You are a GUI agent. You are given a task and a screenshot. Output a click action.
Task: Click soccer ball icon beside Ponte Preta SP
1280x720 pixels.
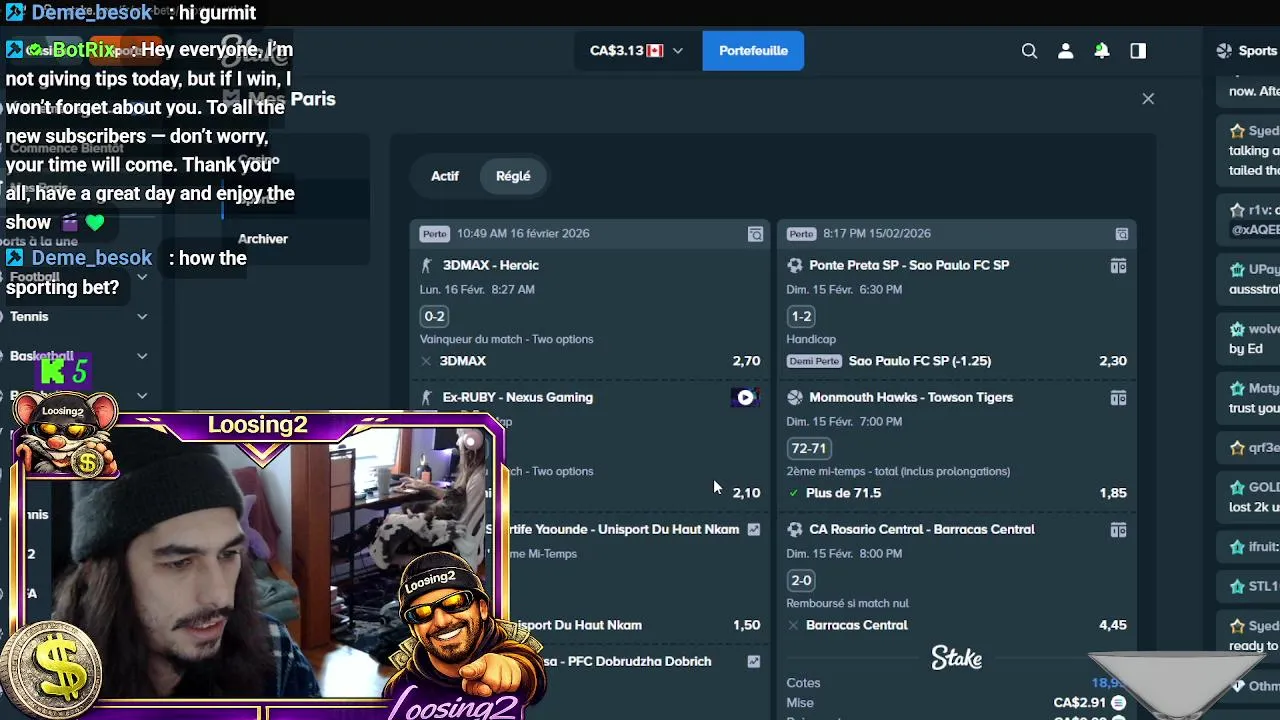[x=794, y=266]
